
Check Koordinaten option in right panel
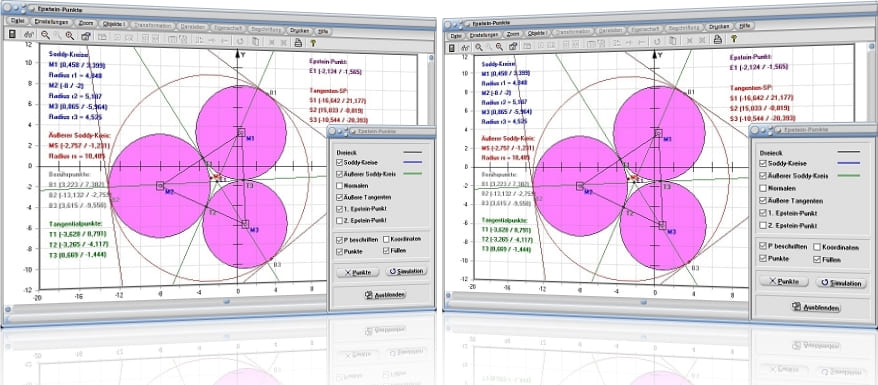click(x=817, y=247)
